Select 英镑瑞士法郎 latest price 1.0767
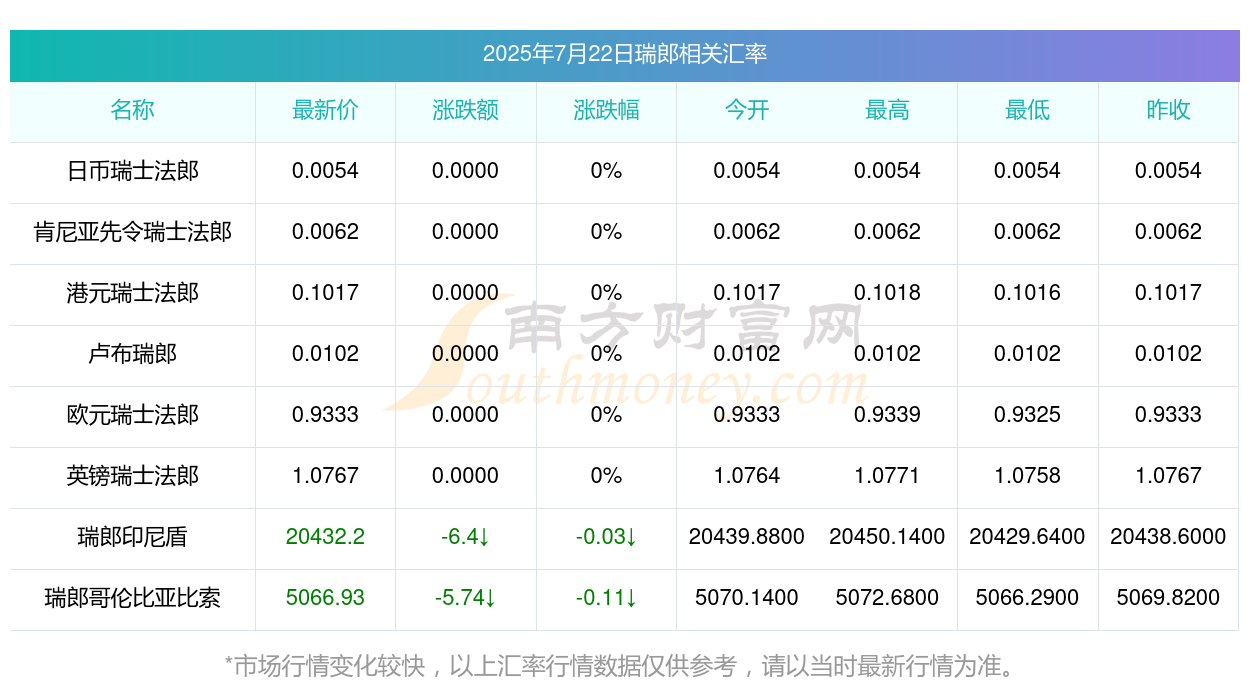This screenshot has height=698, width=1250. tap(325, 476)
